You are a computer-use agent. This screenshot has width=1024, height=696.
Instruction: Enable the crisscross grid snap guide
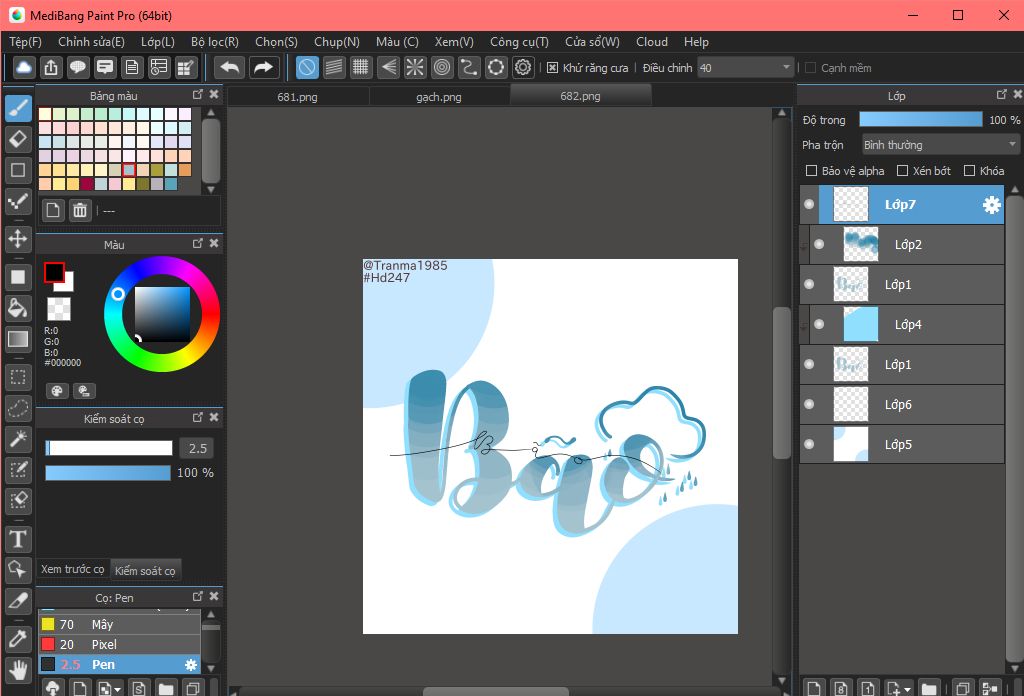tap(360, 67)
